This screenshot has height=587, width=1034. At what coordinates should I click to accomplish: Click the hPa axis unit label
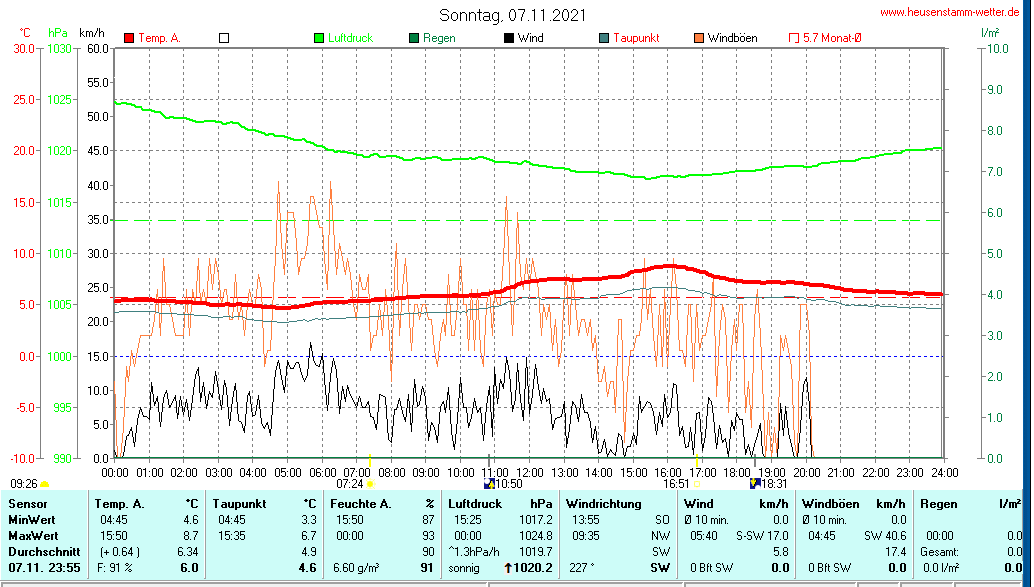point(57,33)
